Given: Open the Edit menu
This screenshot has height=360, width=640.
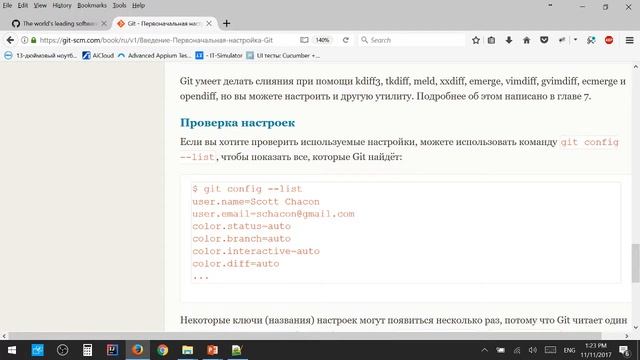Looking at the screenshot, I should [22, 5].
